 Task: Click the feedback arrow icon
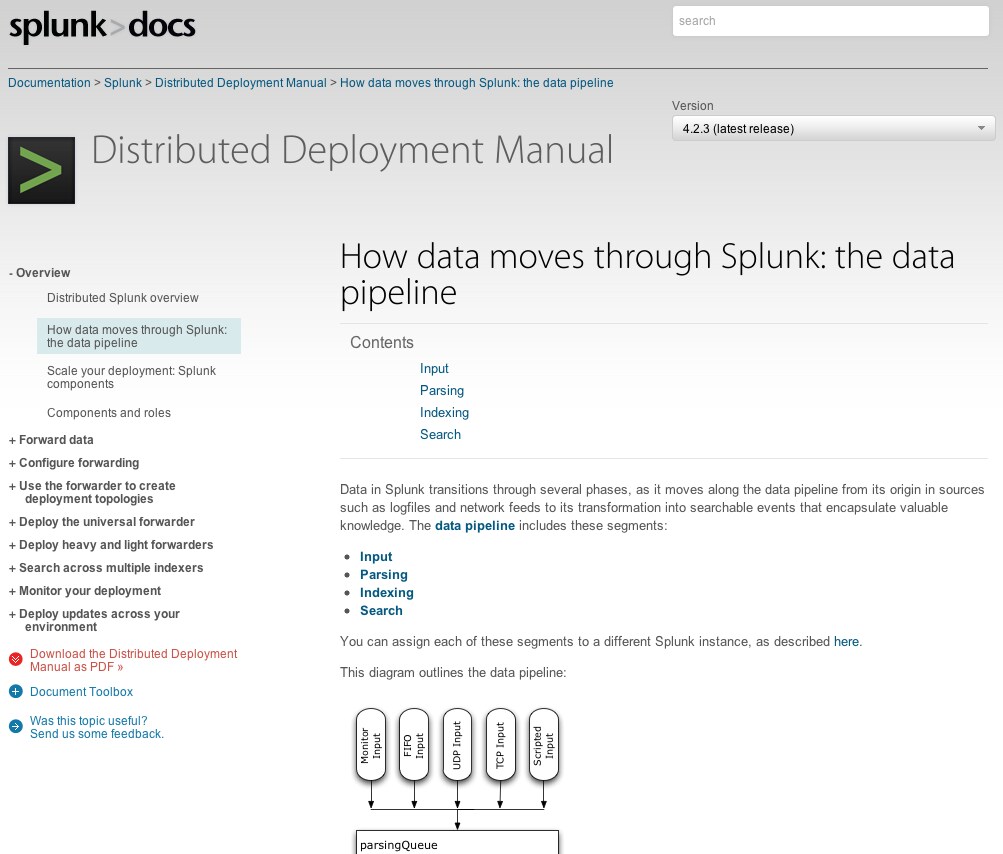16,726
